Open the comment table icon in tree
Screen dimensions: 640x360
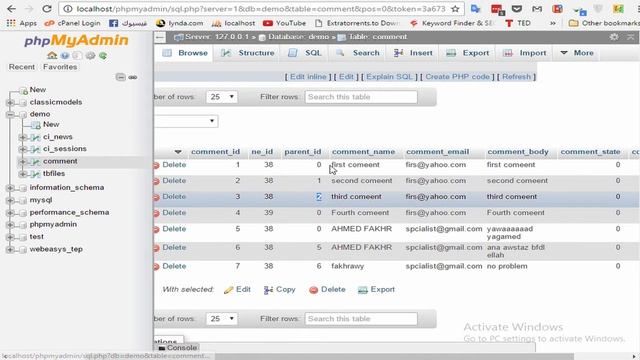[x=36, y=162]
